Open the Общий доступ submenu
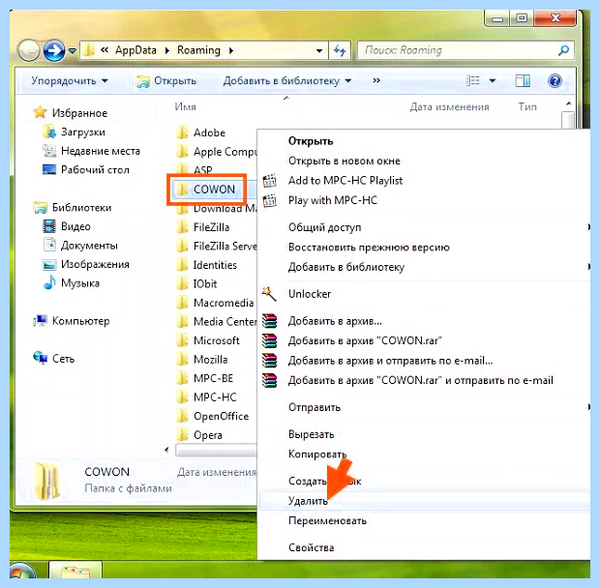 click(x=424, y=227)
